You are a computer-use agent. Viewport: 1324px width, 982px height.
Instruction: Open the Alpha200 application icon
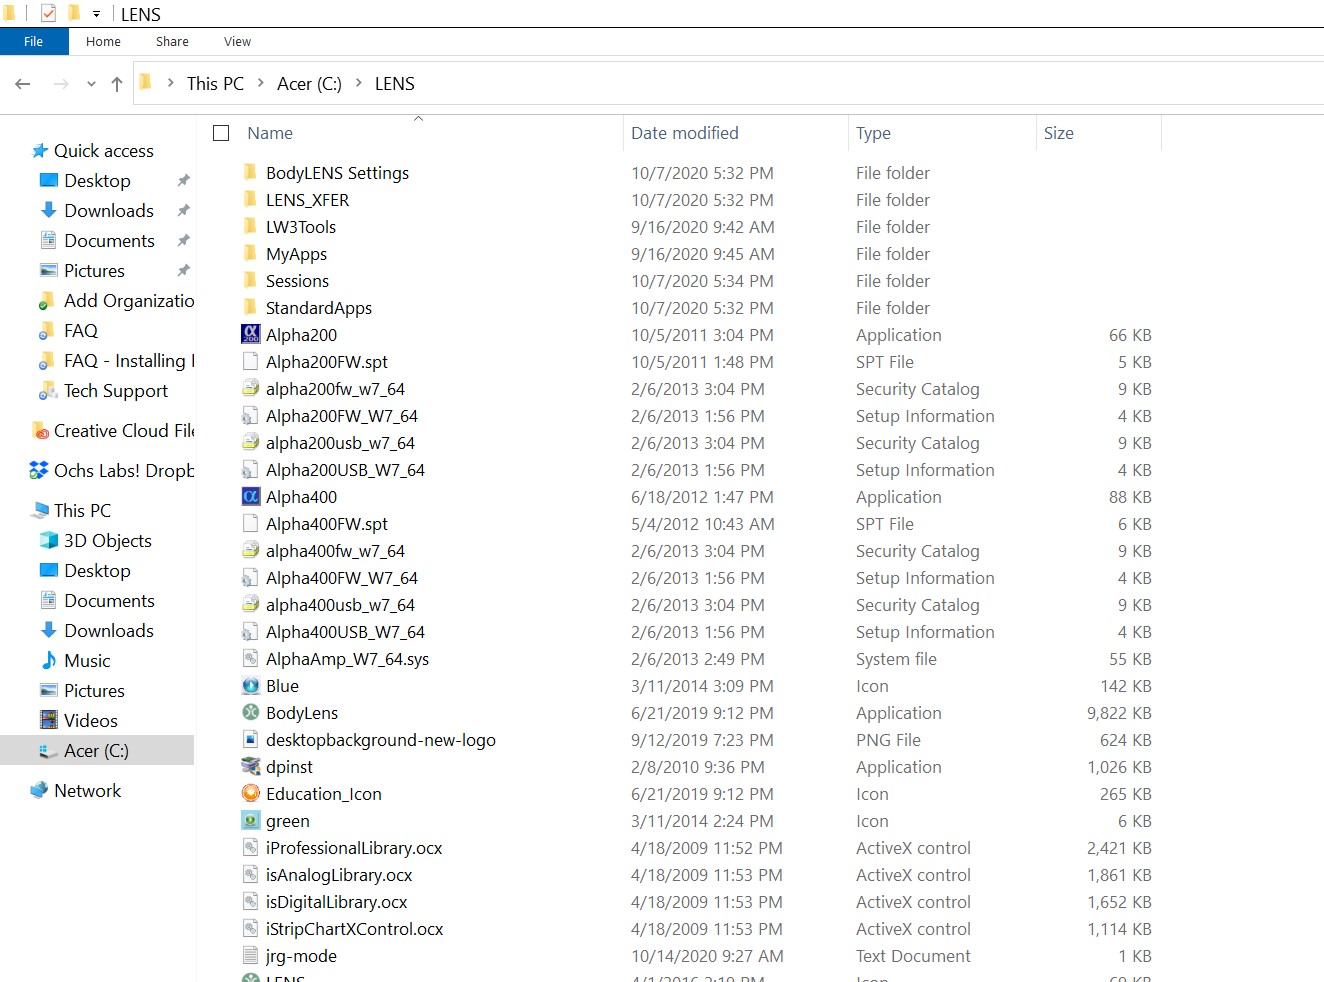pos(251,334)
